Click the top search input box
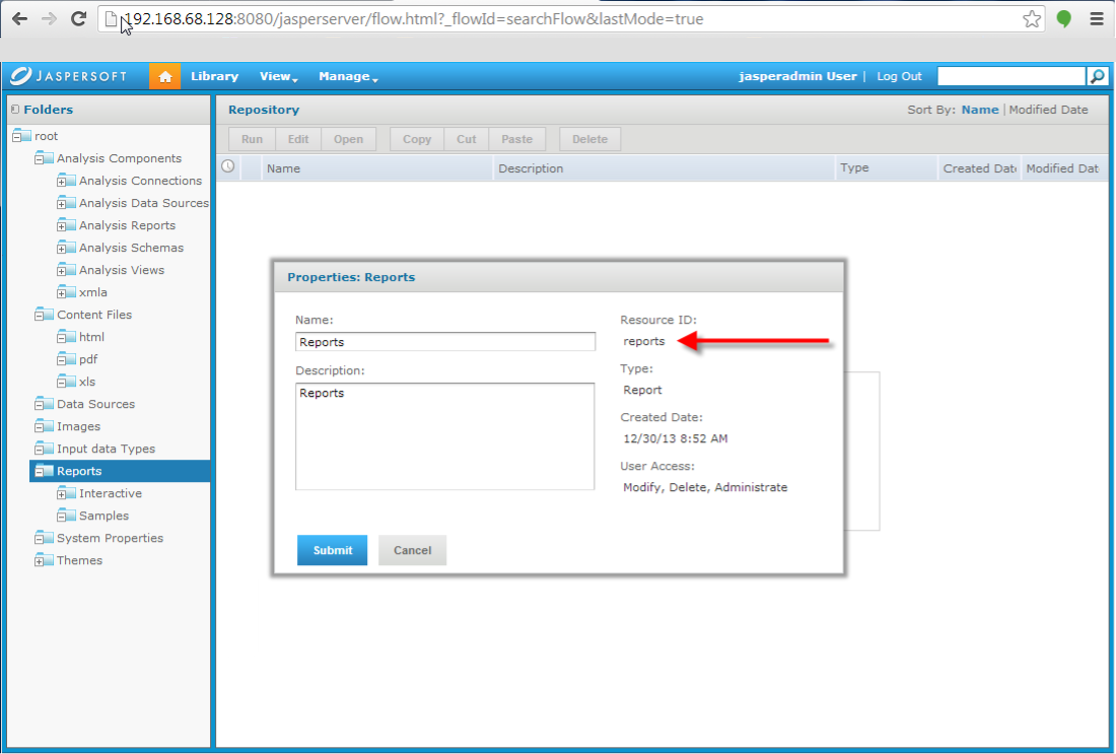The width and height of the screenshot is (1116, 754). 1011,76
